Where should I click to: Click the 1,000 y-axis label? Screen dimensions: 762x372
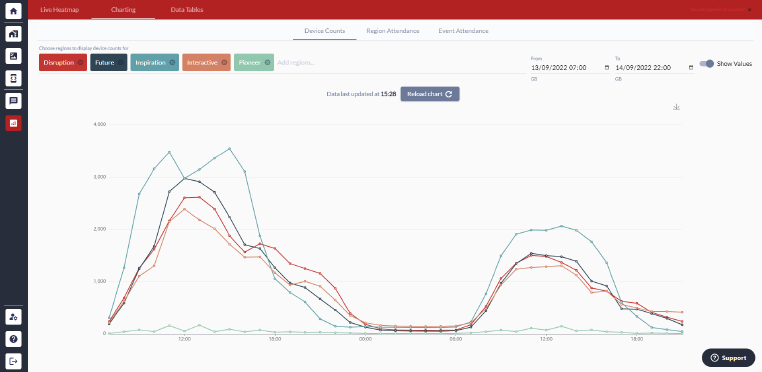click(x=99, y=281)
